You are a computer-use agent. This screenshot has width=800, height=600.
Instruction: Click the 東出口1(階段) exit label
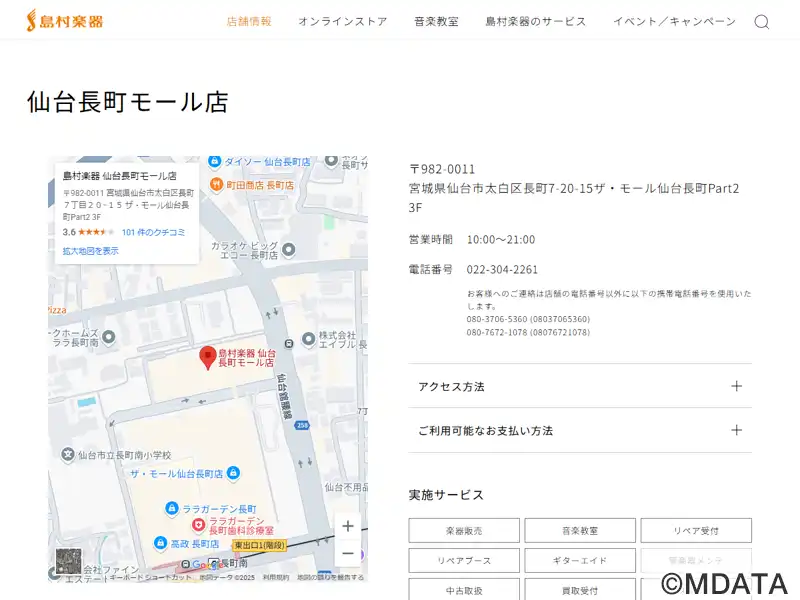260,545
